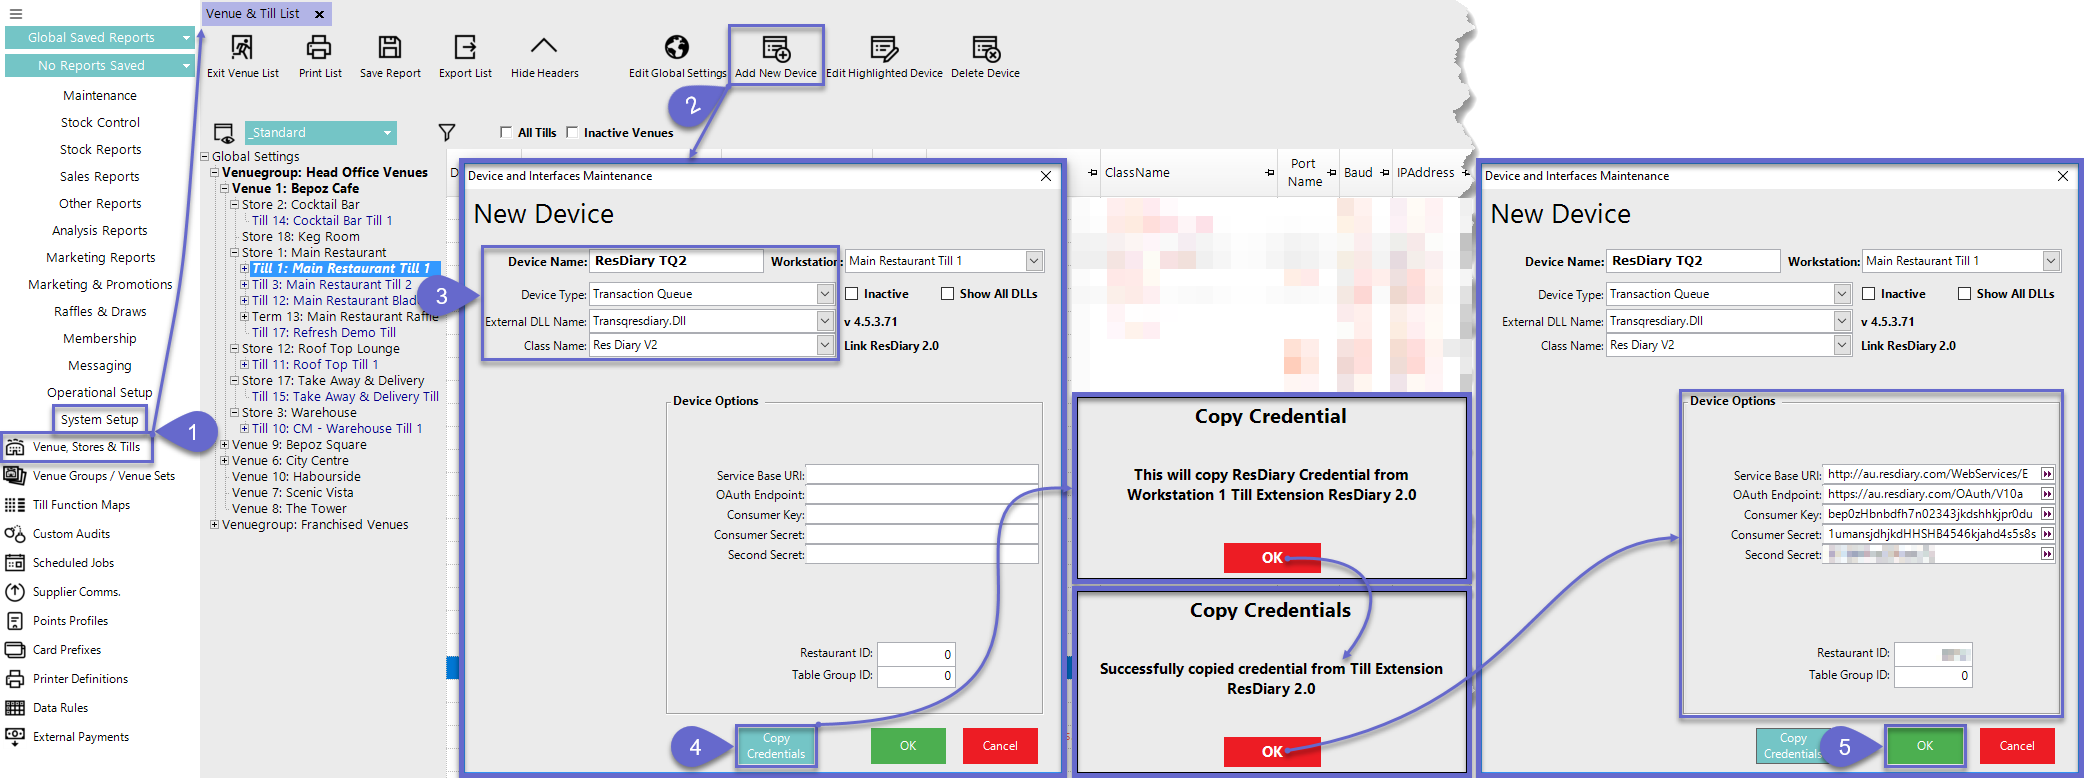Image resolution: width=2084 pixels, height=778 pixels.
Task: Expand Venuegroup: Franchised Venues node
Action: (x=214, y=525)
